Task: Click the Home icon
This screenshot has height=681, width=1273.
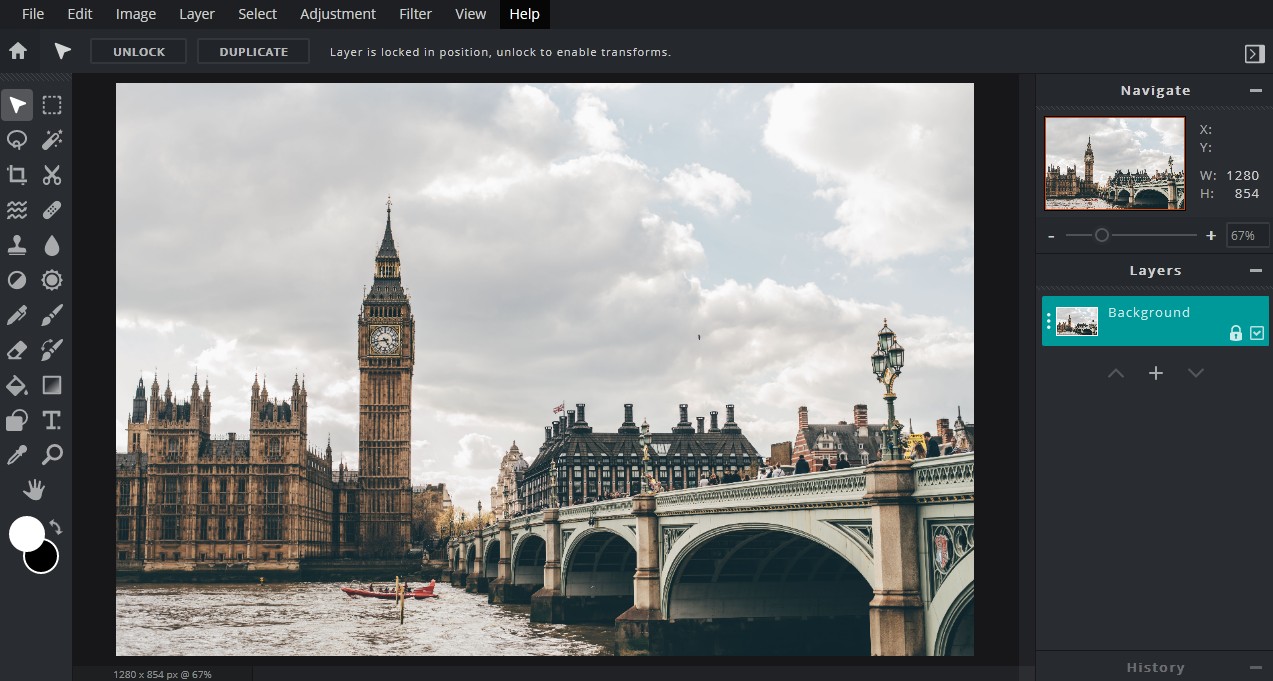Action: [x=18, y=51]
